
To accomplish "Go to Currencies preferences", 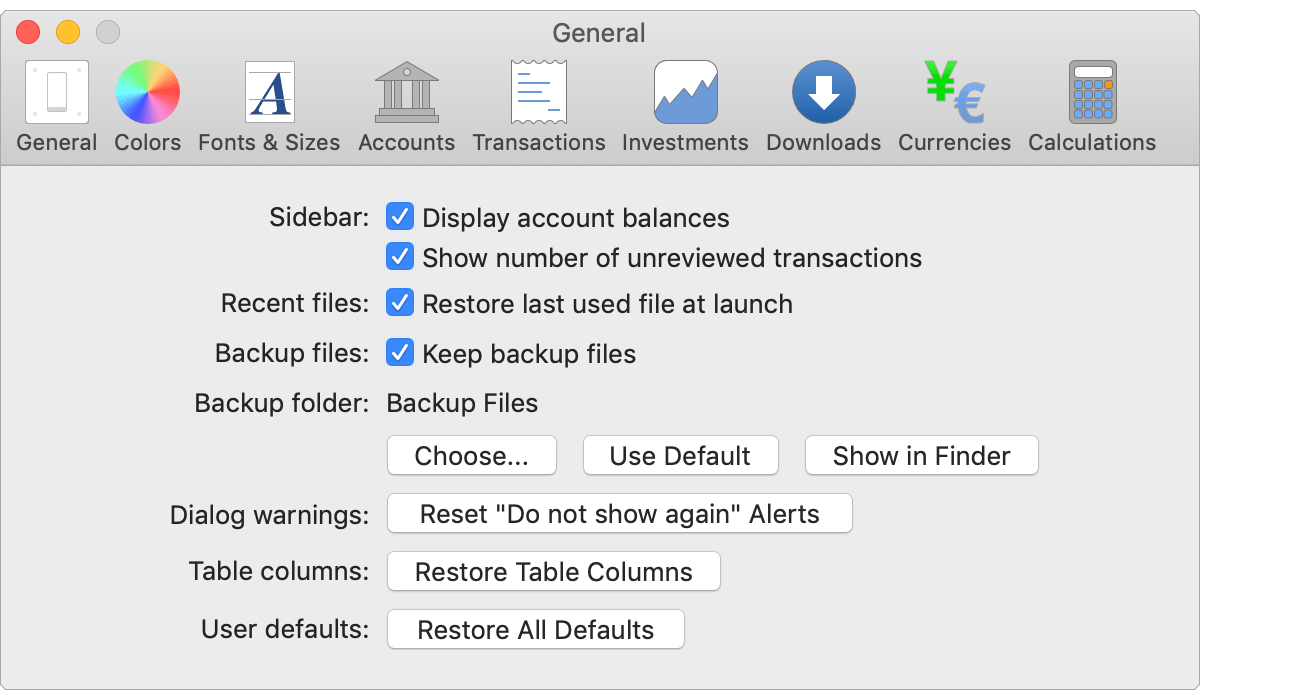I will [x=954, y=93].
